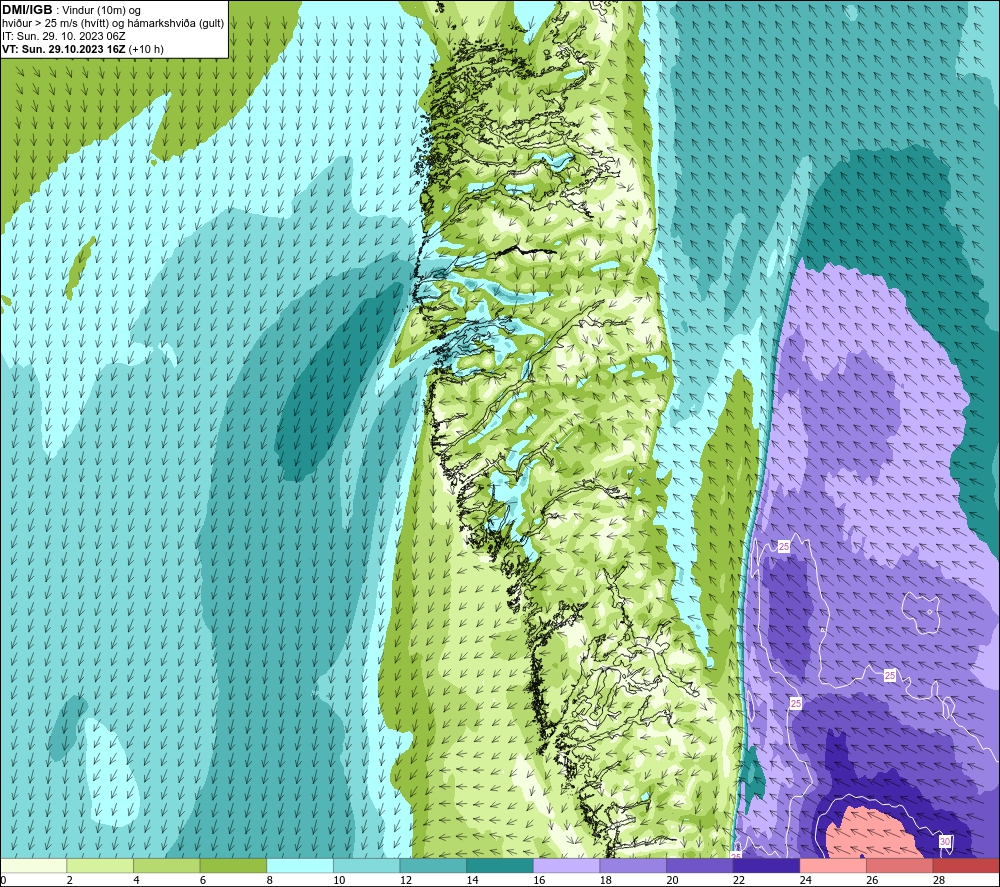Image resolution: width=1000 pixels, height=887 pixels.
Task: Click the legend scale value "24"
Action: click(805, 880)
